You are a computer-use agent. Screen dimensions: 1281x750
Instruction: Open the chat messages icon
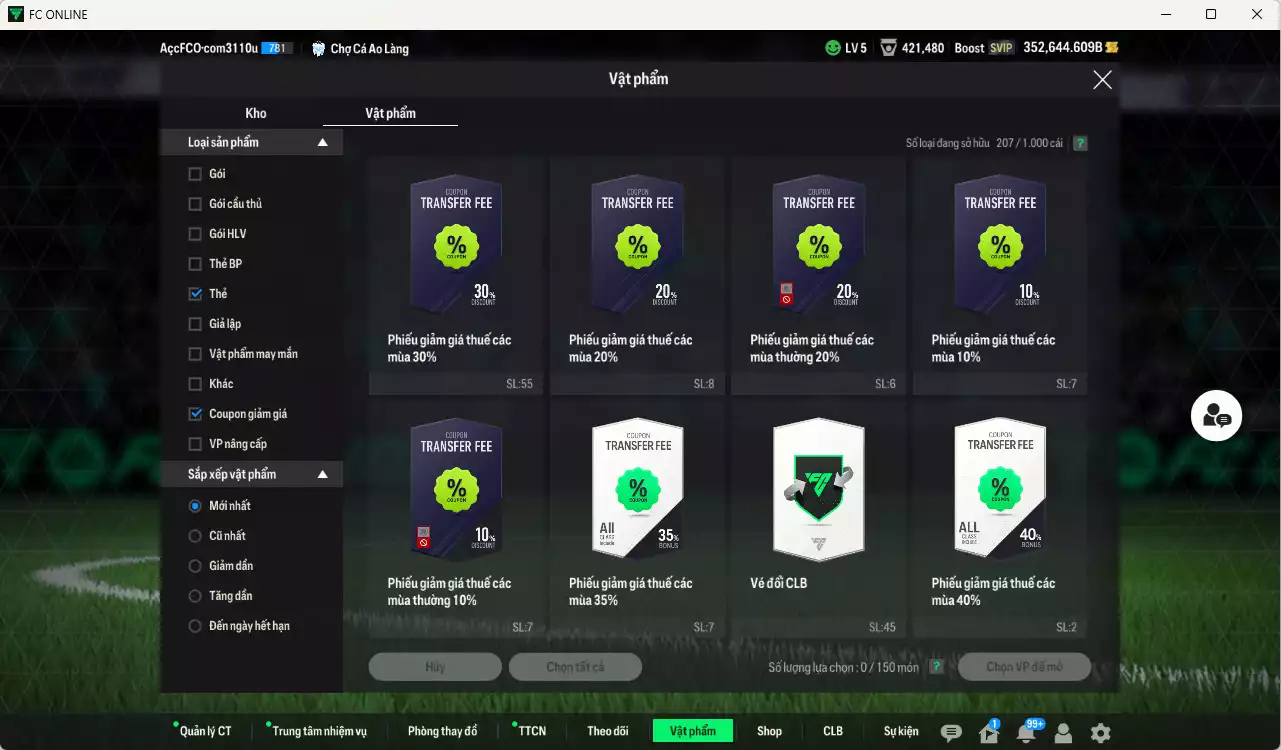[x=951, y=733]
